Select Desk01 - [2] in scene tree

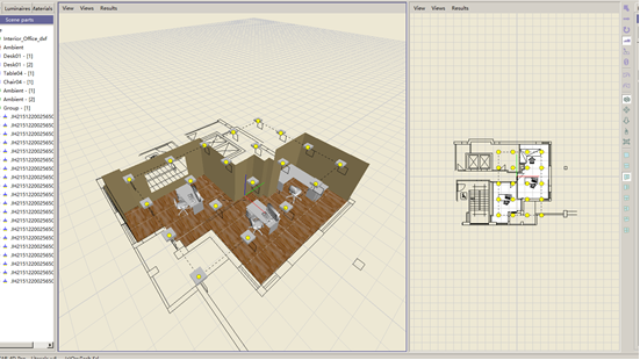click(x=18, y=64)
